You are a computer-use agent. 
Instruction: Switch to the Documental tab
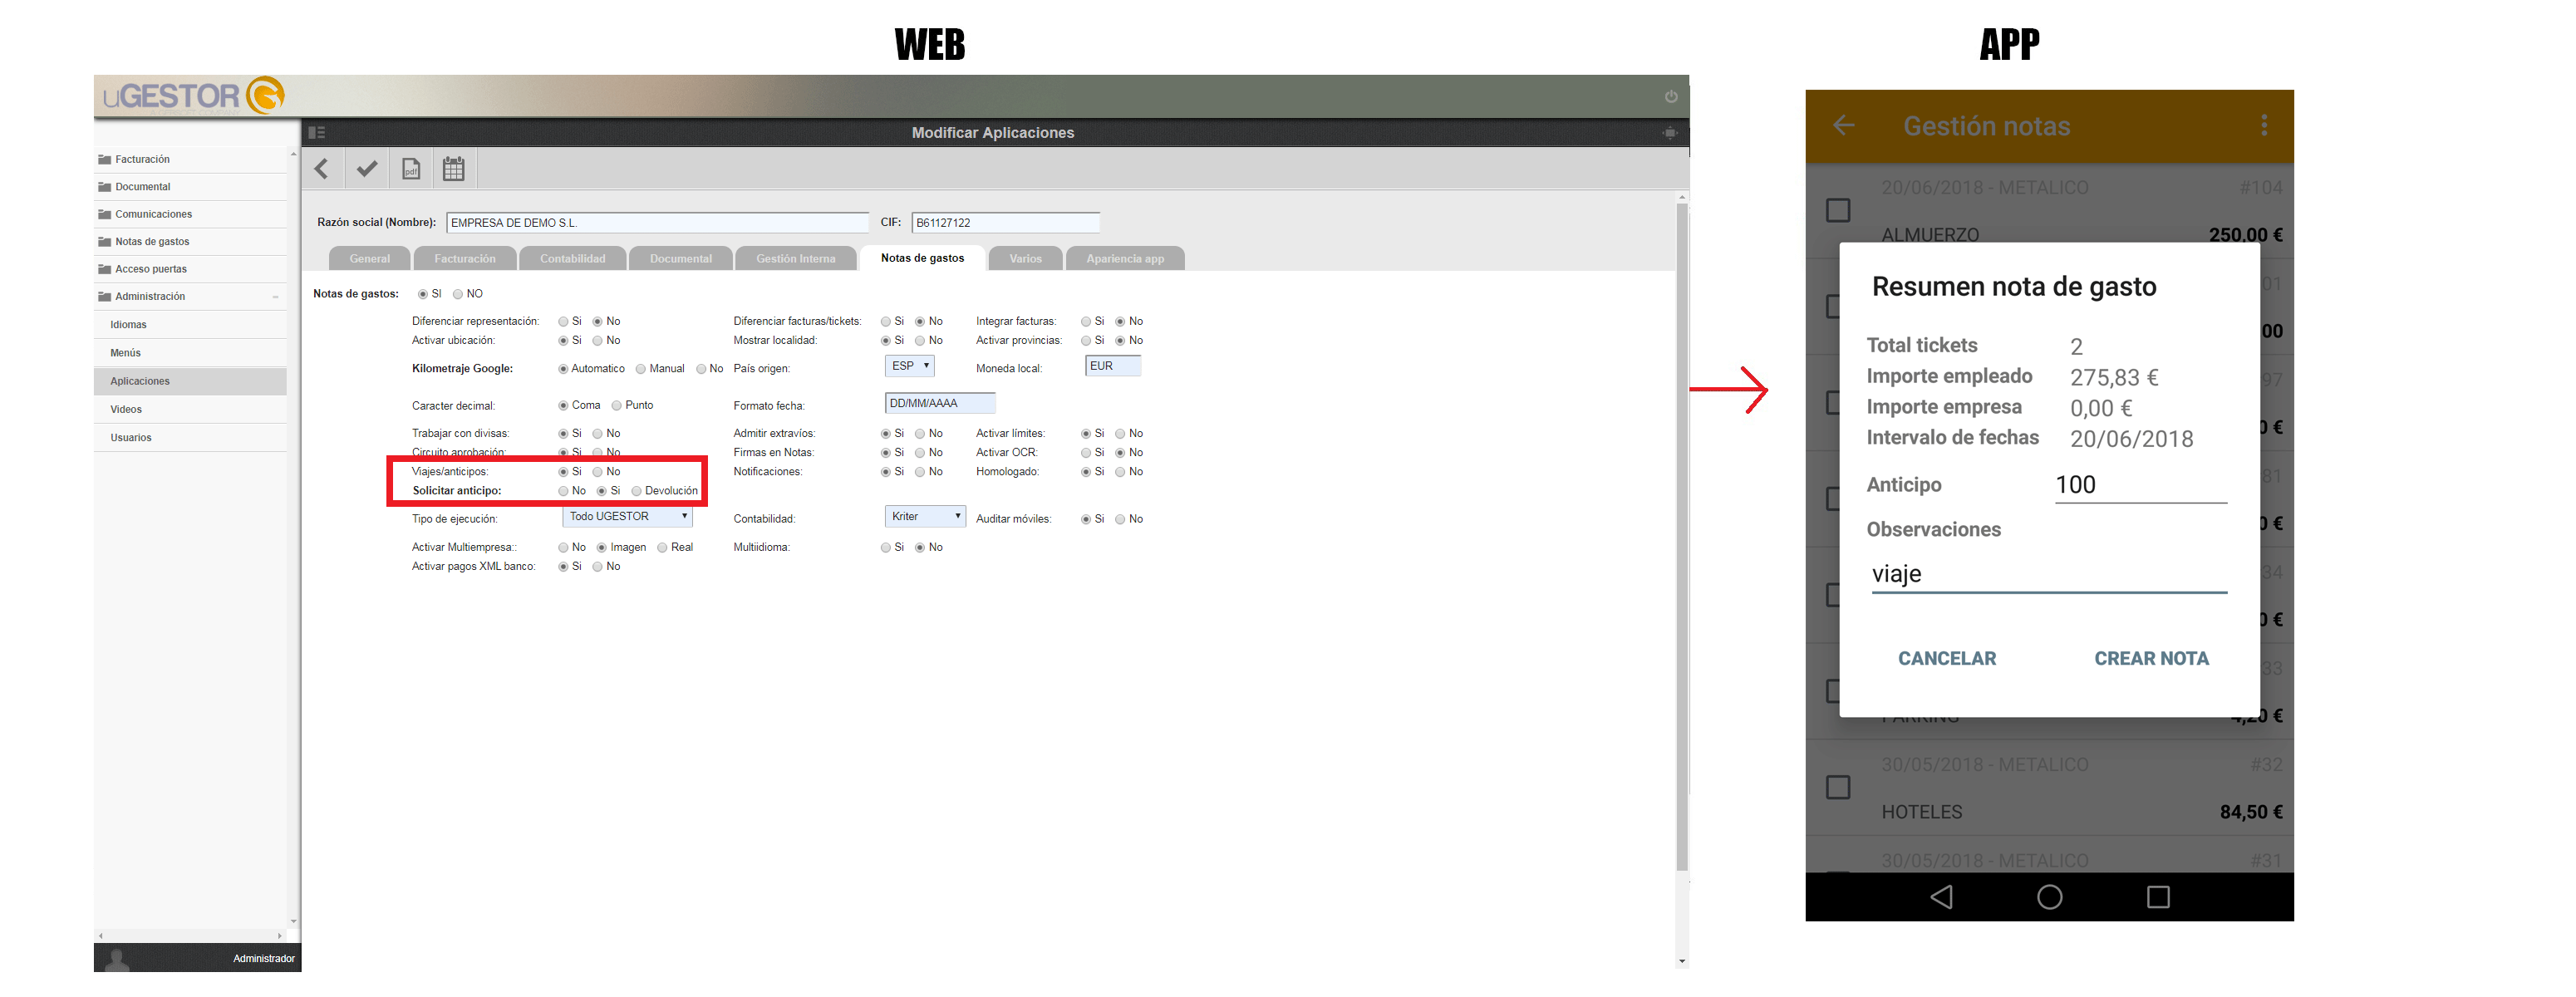coord(681,259)
